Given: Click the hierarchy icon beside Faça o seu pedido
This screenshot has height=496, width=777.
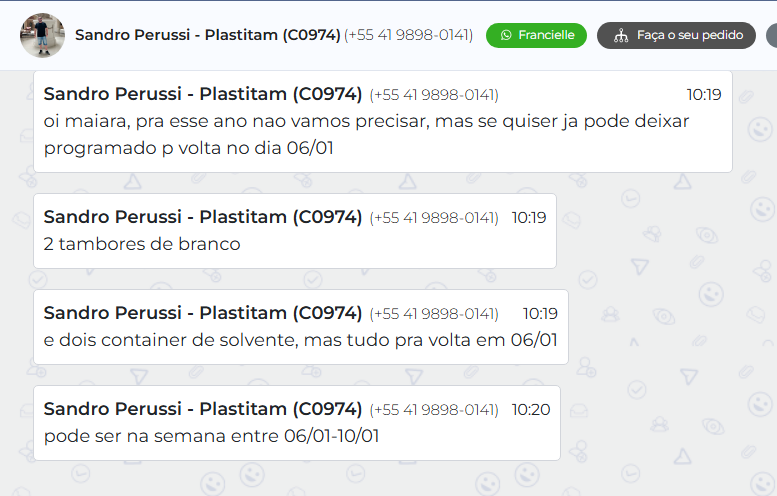Looking at the screenshot, I should (619, 35).
